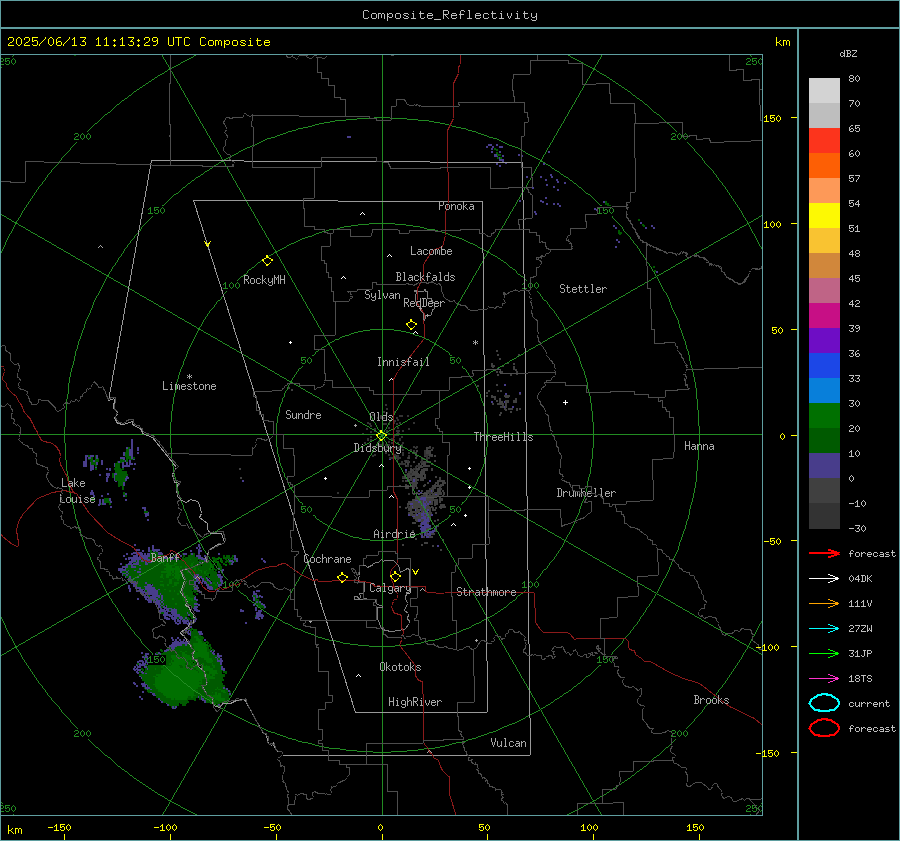Click the Sundre label

tap(303, 415)
